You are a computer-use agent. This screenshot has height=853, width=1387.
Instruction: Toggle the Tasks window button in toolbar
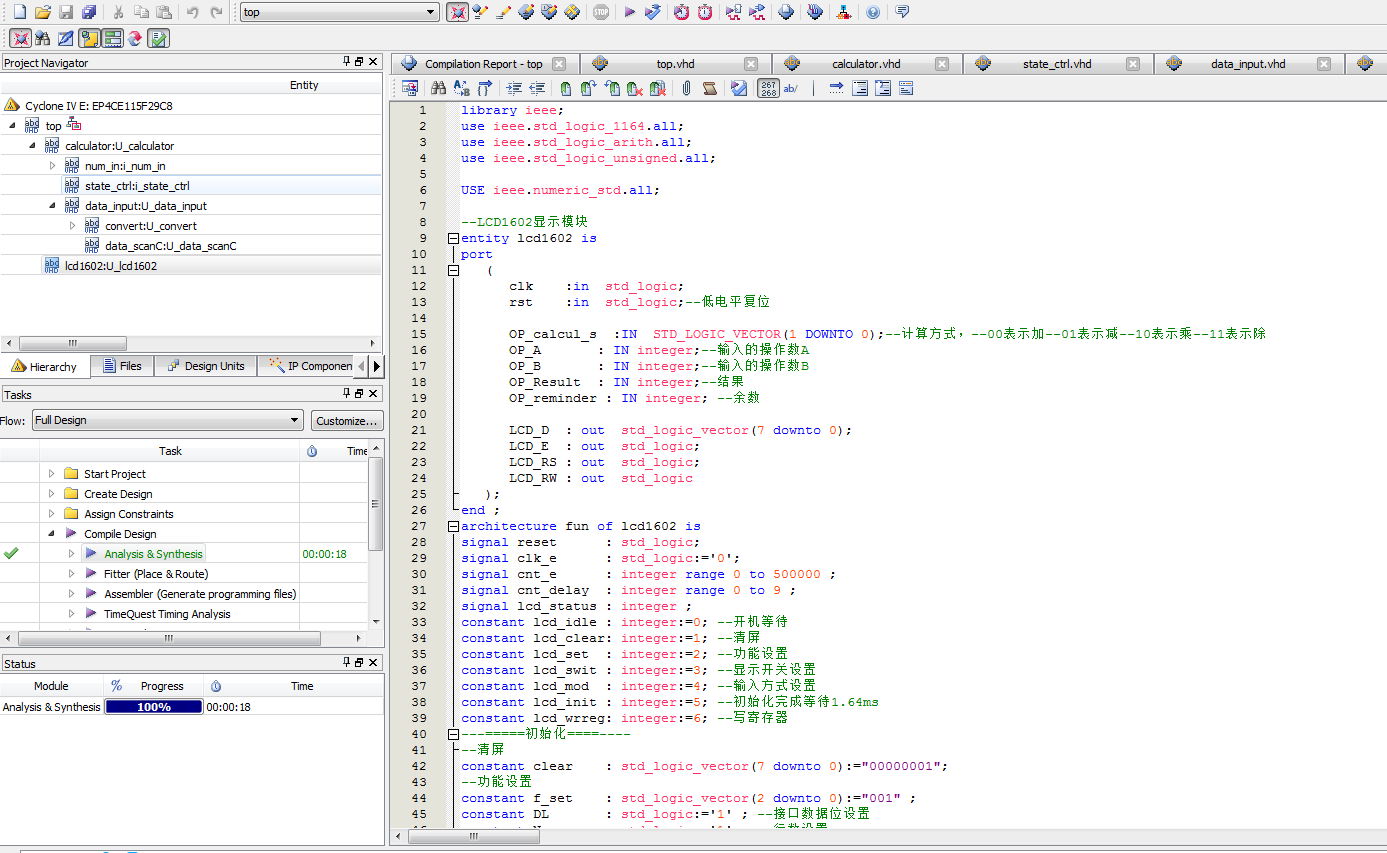(158, 38)
